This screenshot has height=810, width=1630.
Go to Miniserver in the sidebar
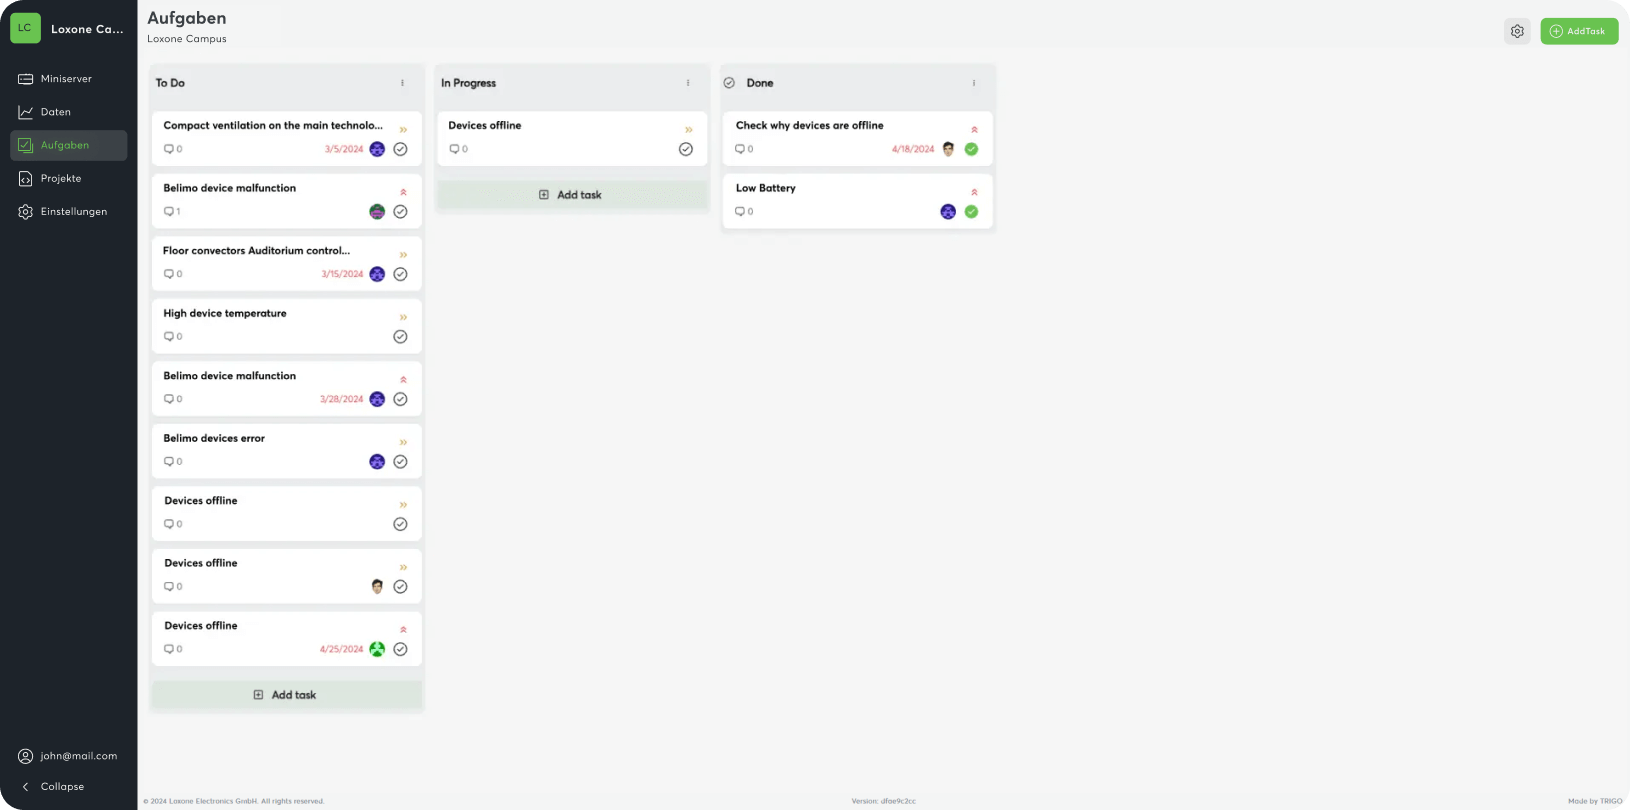[x=66, y=79]
